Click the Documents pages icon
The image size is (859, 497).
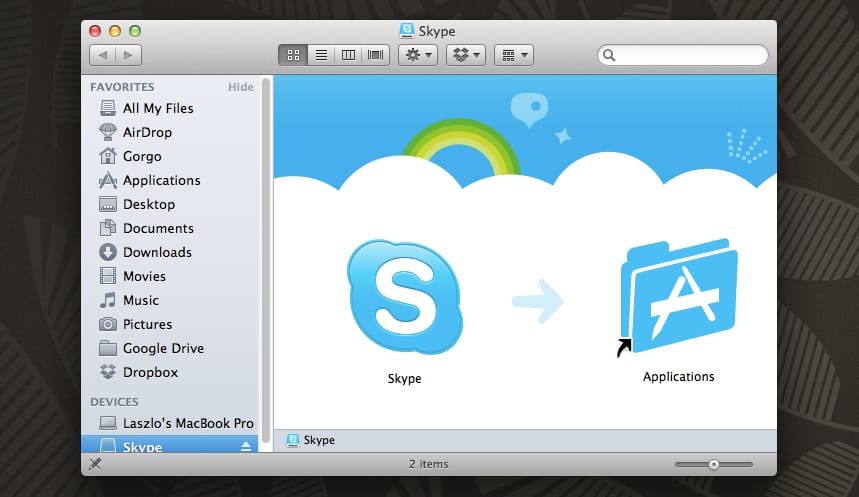pyautogui.click(x=107, y=228)
